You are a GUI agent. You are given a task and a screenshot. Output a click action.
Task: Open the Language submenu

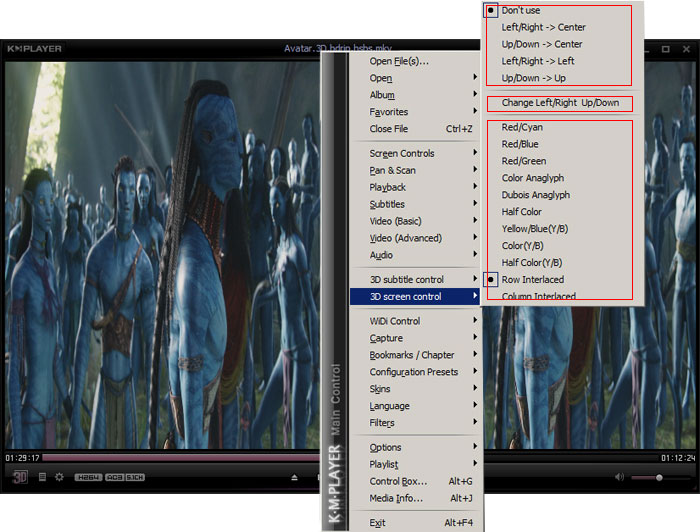pos(415,406)
